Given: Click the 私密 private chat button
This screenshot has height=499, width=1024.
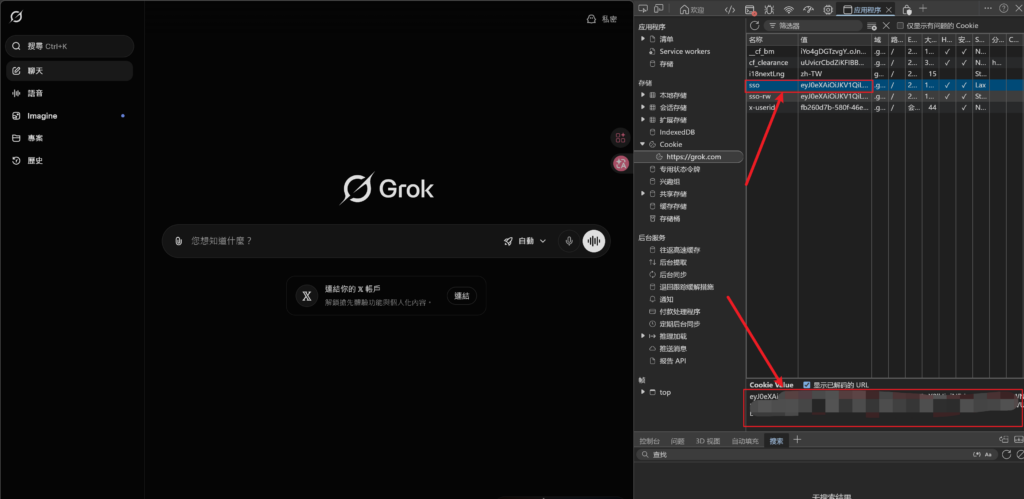Looking at the screenshot, I should click(x=601, y=19).
